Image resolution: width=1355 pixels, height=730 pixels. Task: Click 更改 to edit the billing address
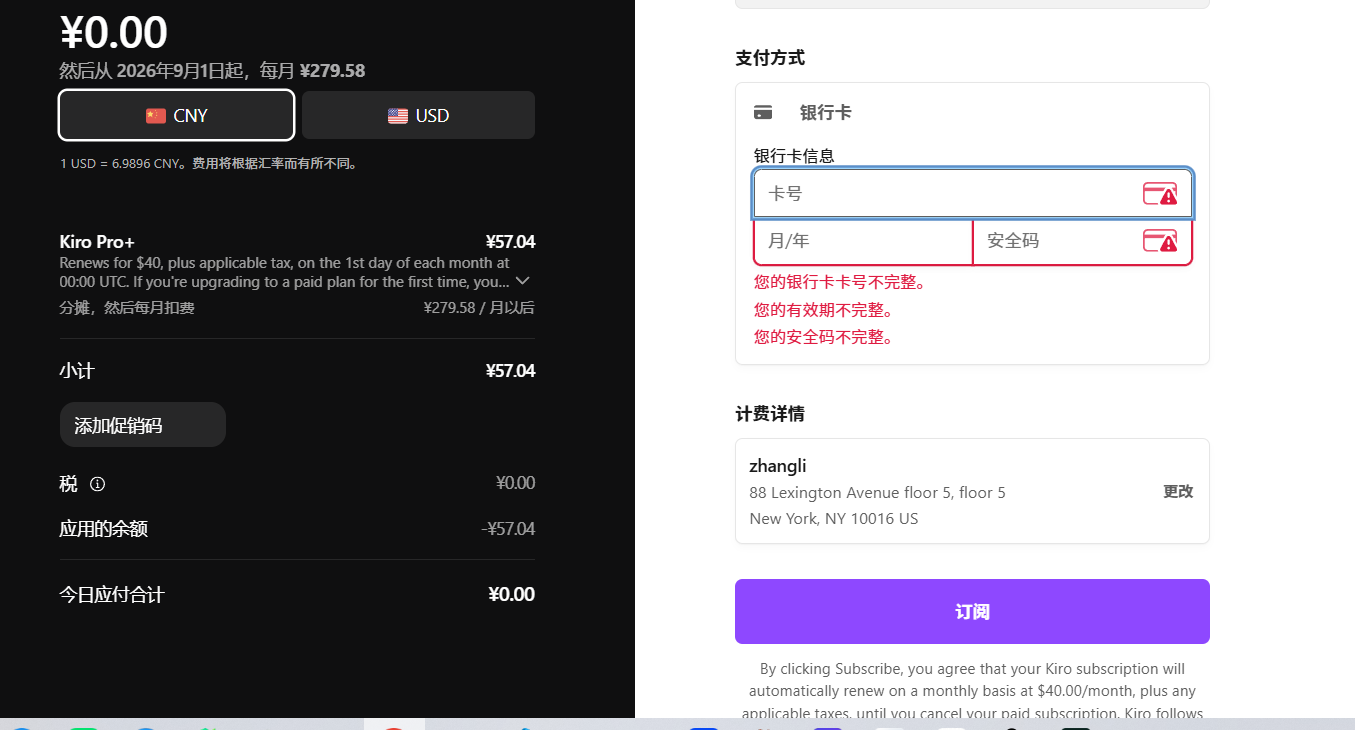1178,491
